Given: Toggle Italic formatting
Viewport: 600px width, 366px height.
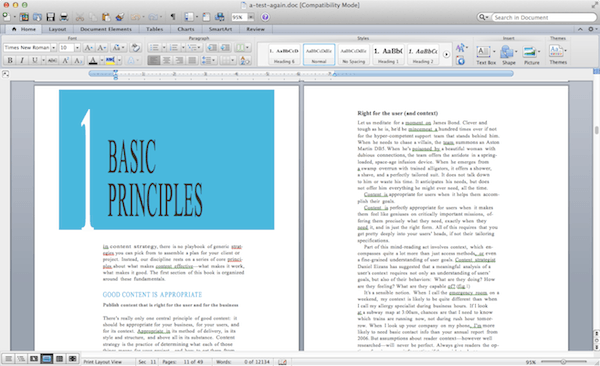Looking at the screenshot, I should pos(22,60).
